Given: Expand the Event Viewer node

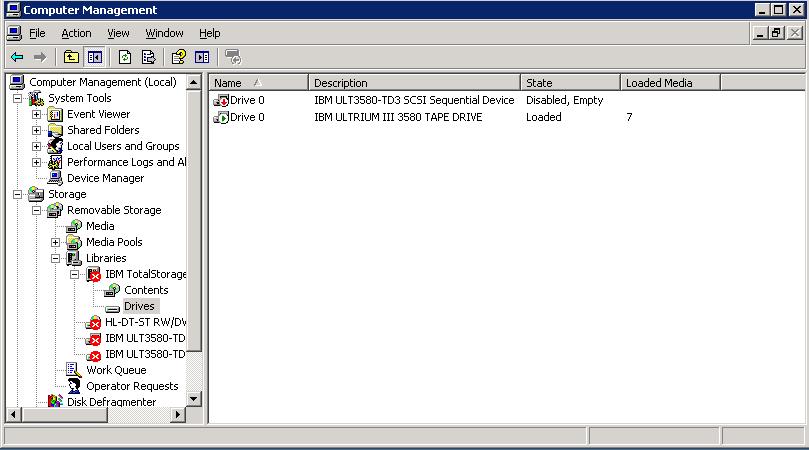Looking at the screenshot, I should coord(37,114).
